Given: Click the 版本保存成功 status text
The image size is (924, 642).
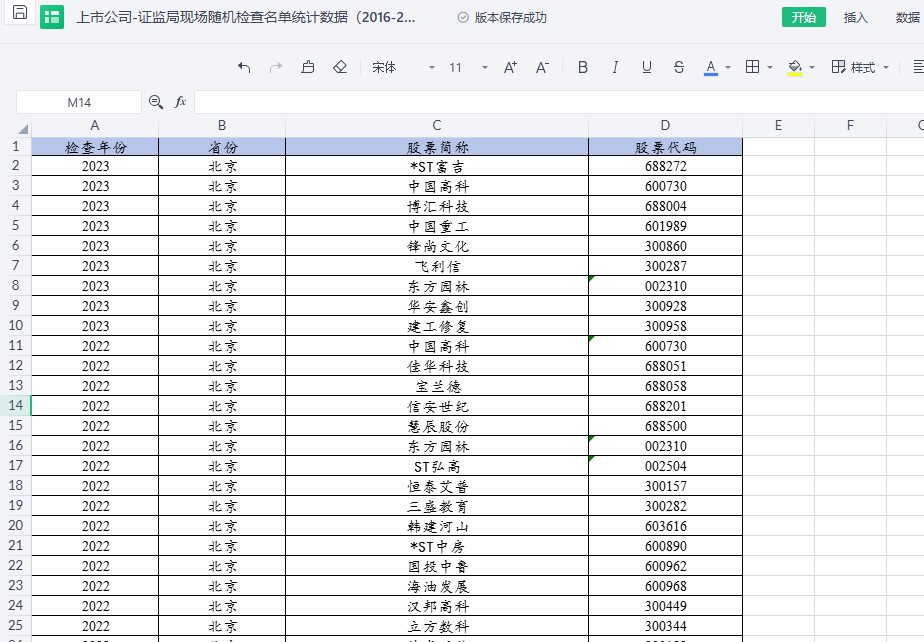Looking at the screenshot, I should point(510,18).
